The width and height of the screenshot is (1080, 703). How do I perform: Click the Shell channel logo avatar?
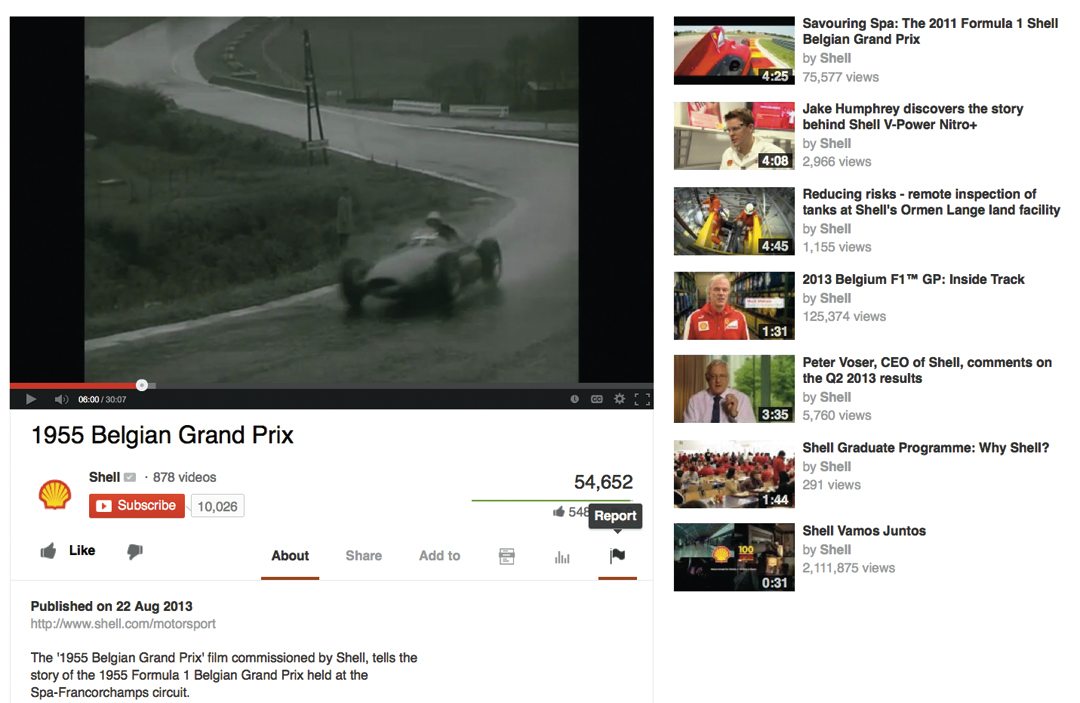55,495
